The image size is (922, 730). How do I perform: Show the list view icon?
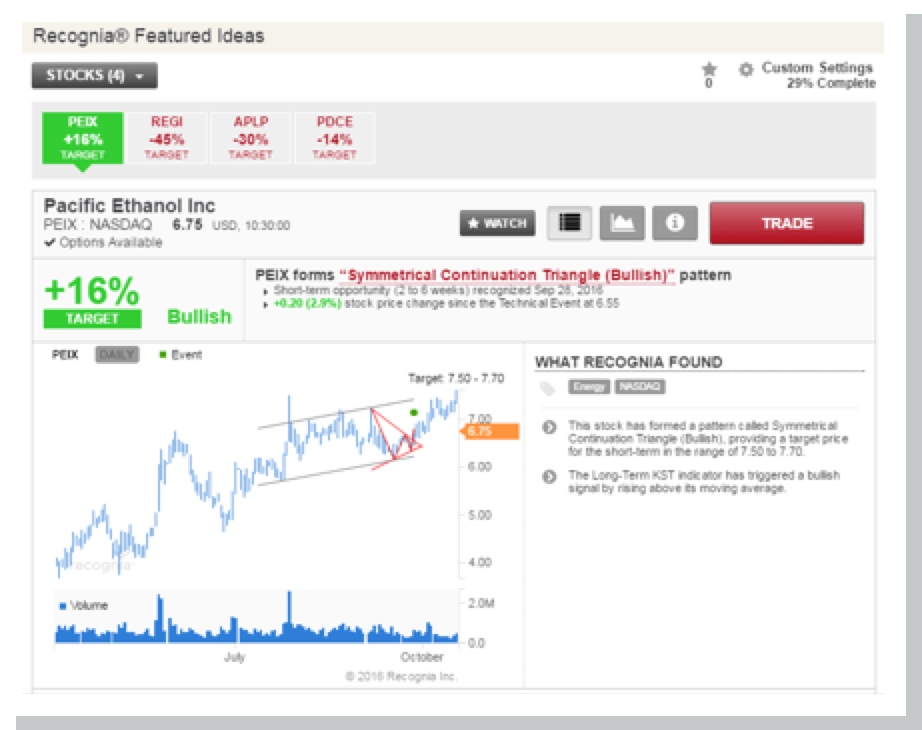(x=569, y=223)
